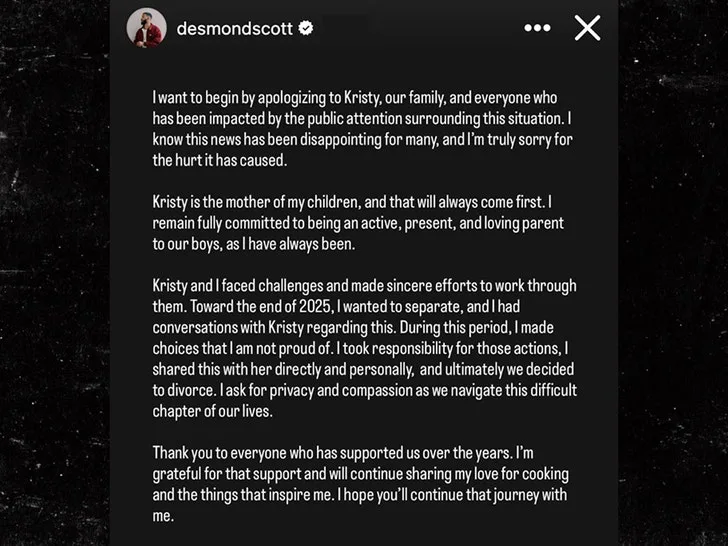Click the desmondscott username link
The width and height of the screenshot is (728, 546).
(x=234, y=29)
